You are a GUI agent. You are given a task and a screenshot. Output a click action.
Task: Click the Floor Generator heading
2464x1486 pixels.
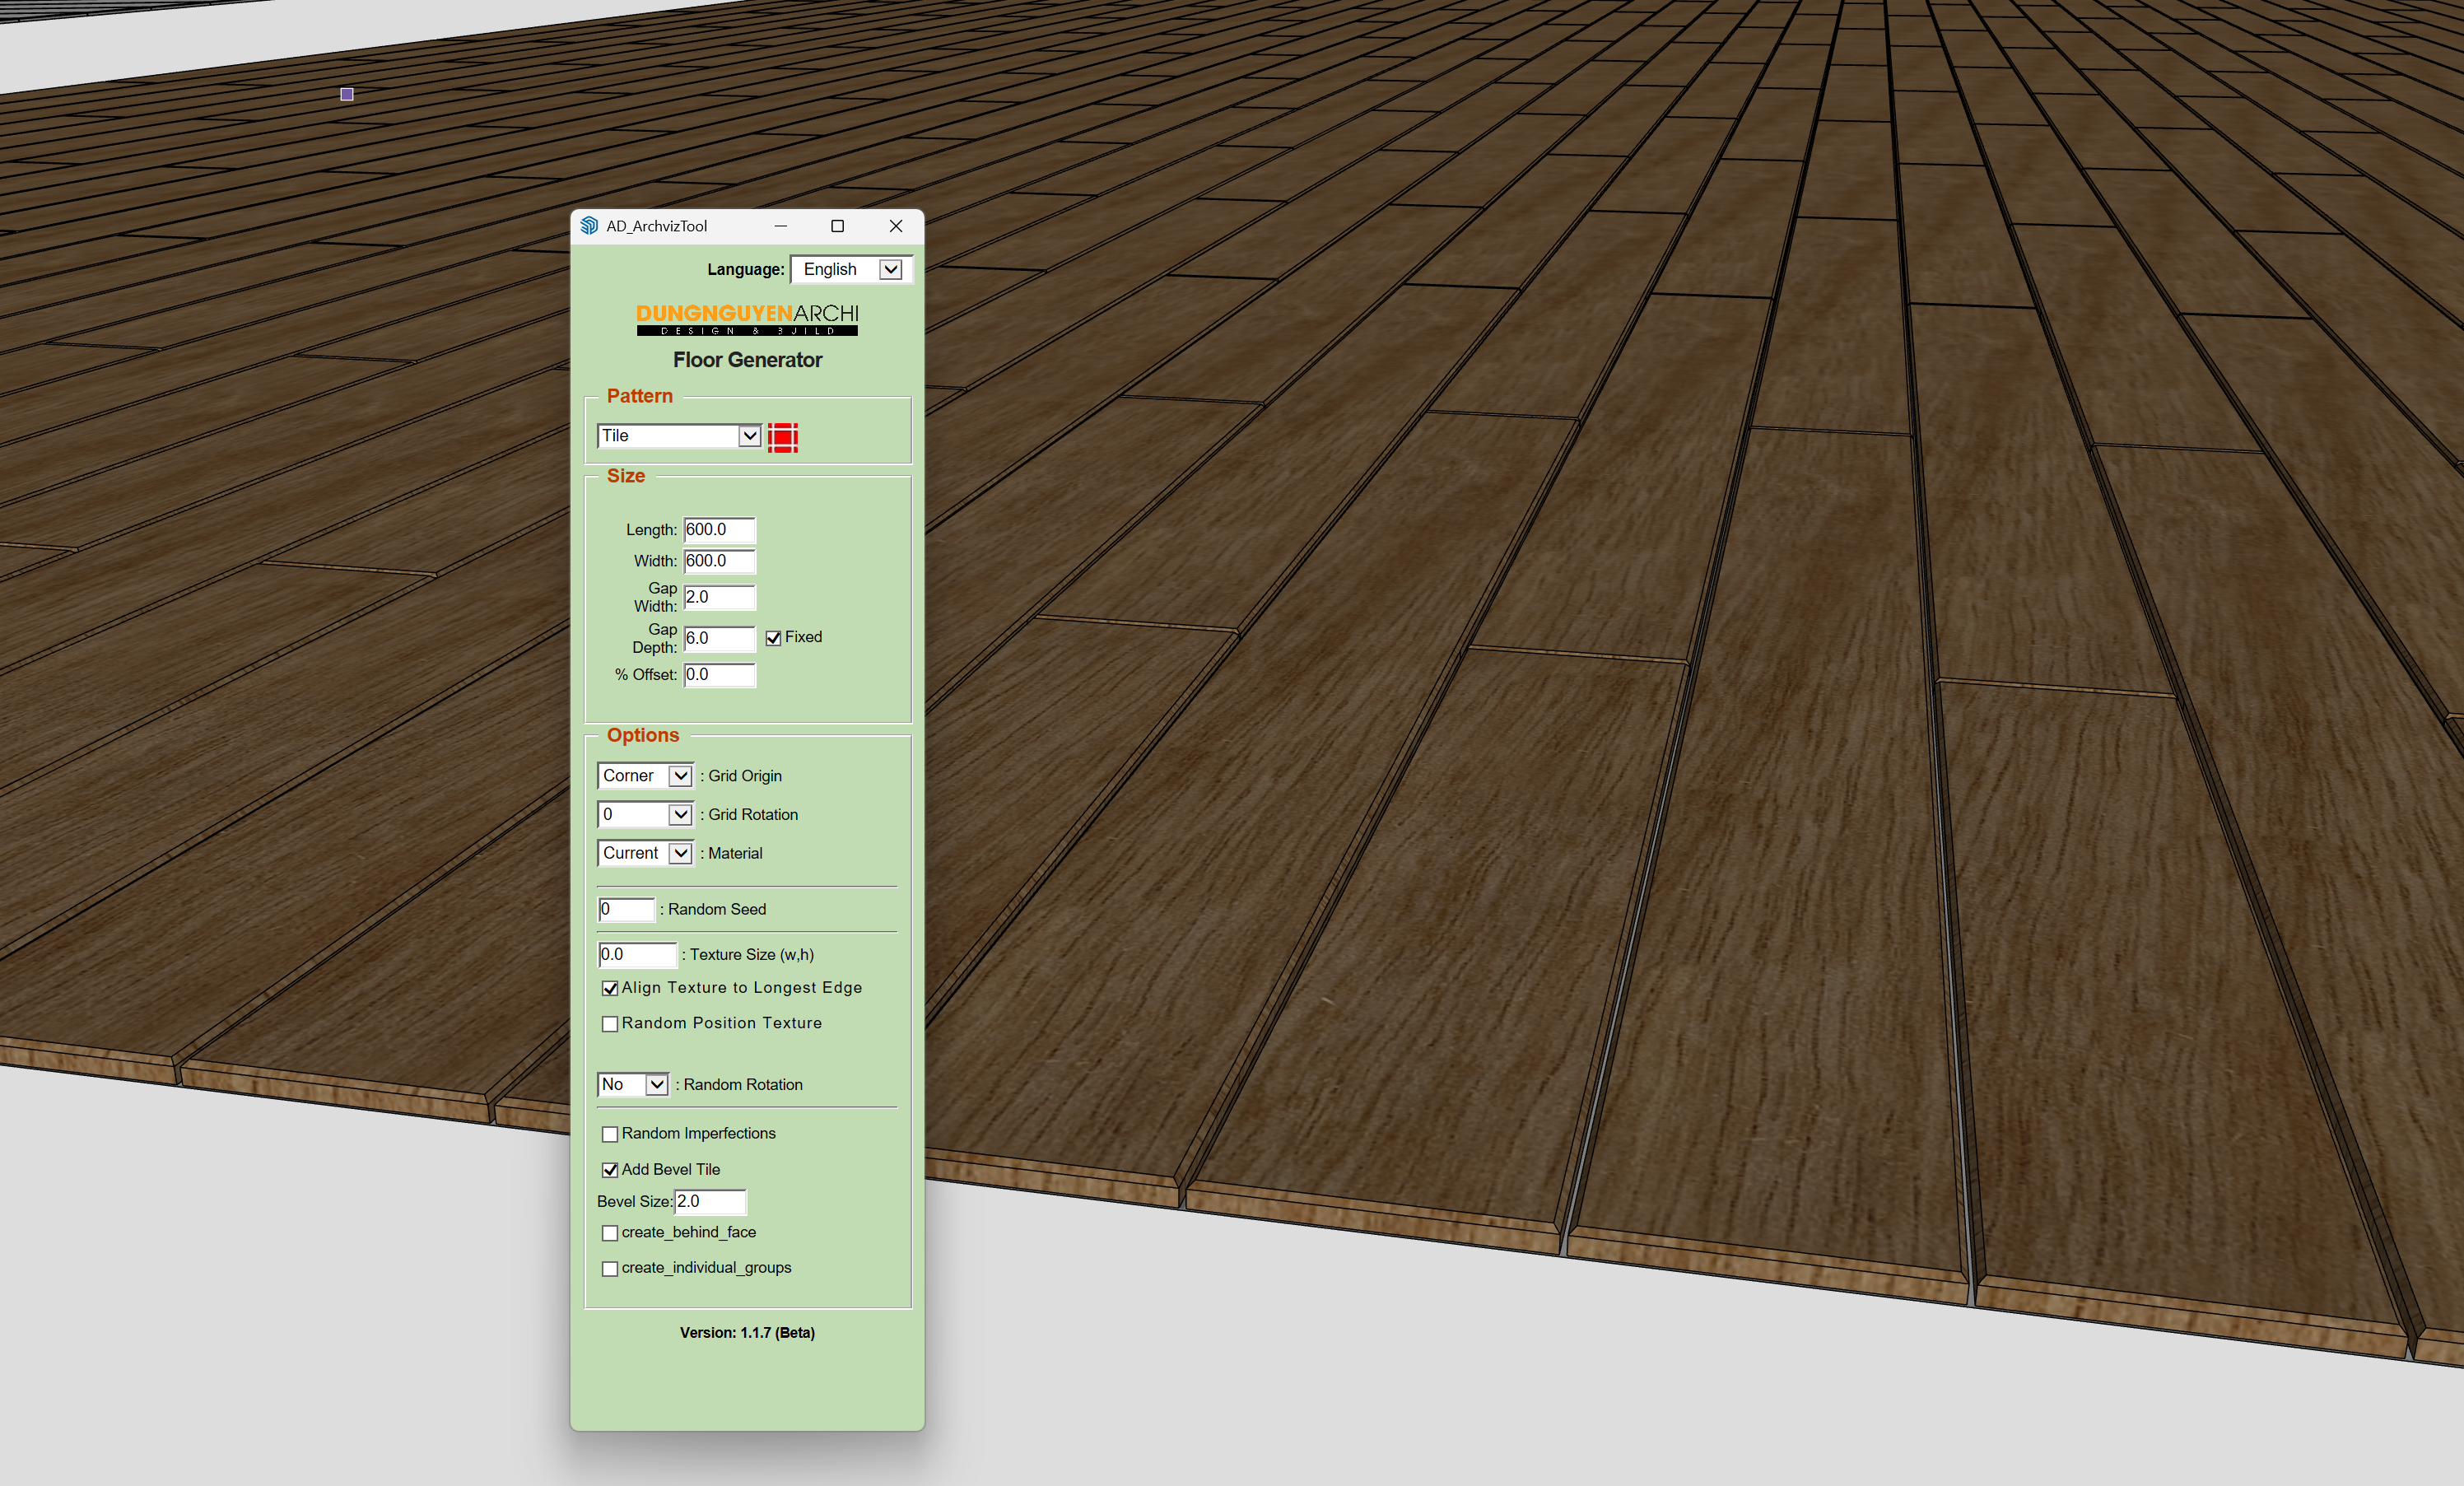click(x=747, y=360)
